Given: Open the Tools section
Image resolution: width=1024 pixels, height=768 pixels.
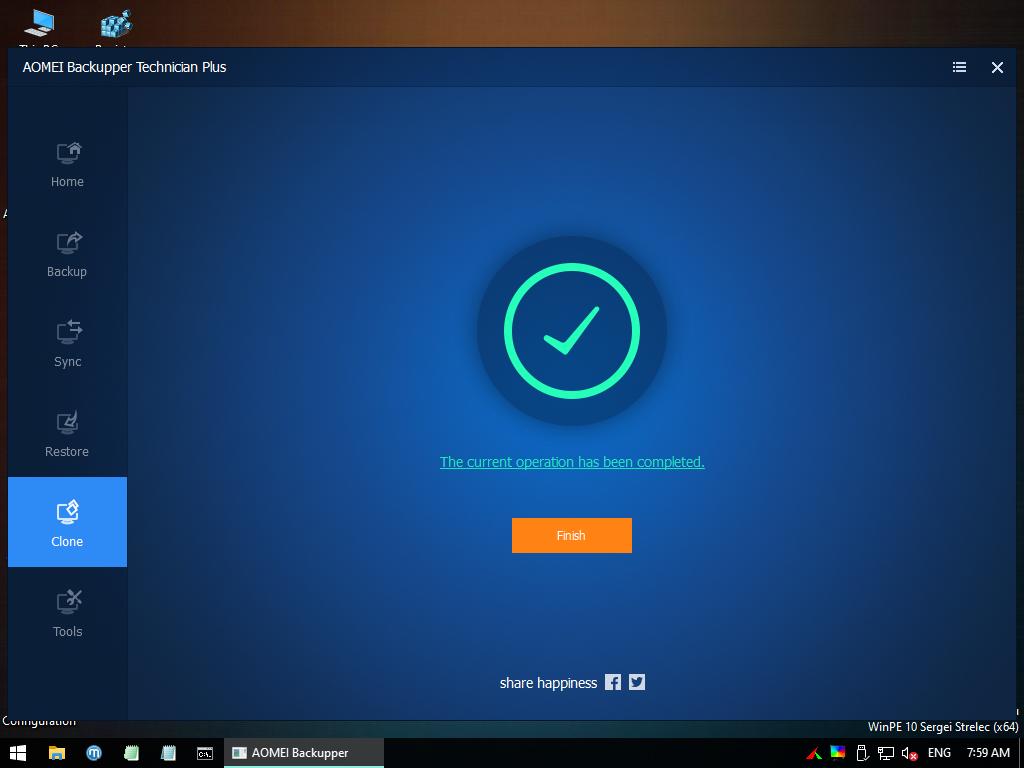Looking at the screenshot, I should (x=67, y=615).
